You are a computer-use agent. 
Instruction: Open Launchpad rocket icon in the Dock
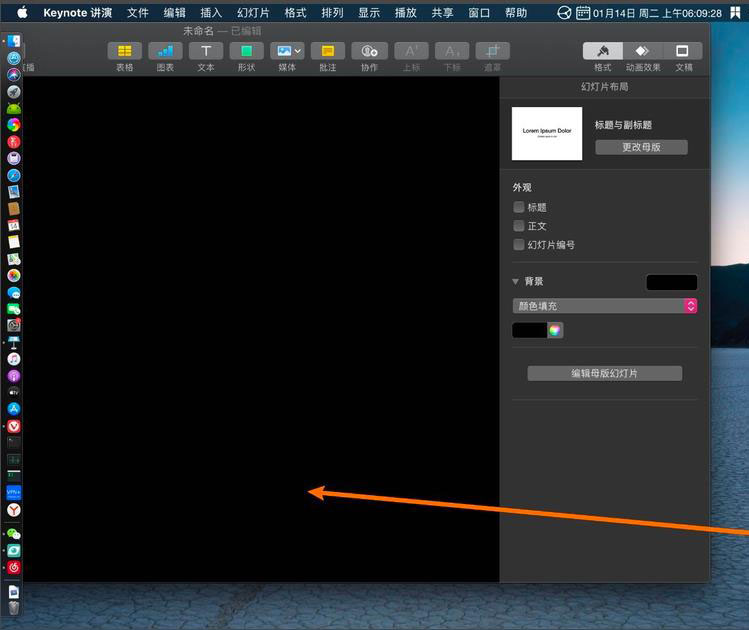[14, 91]
